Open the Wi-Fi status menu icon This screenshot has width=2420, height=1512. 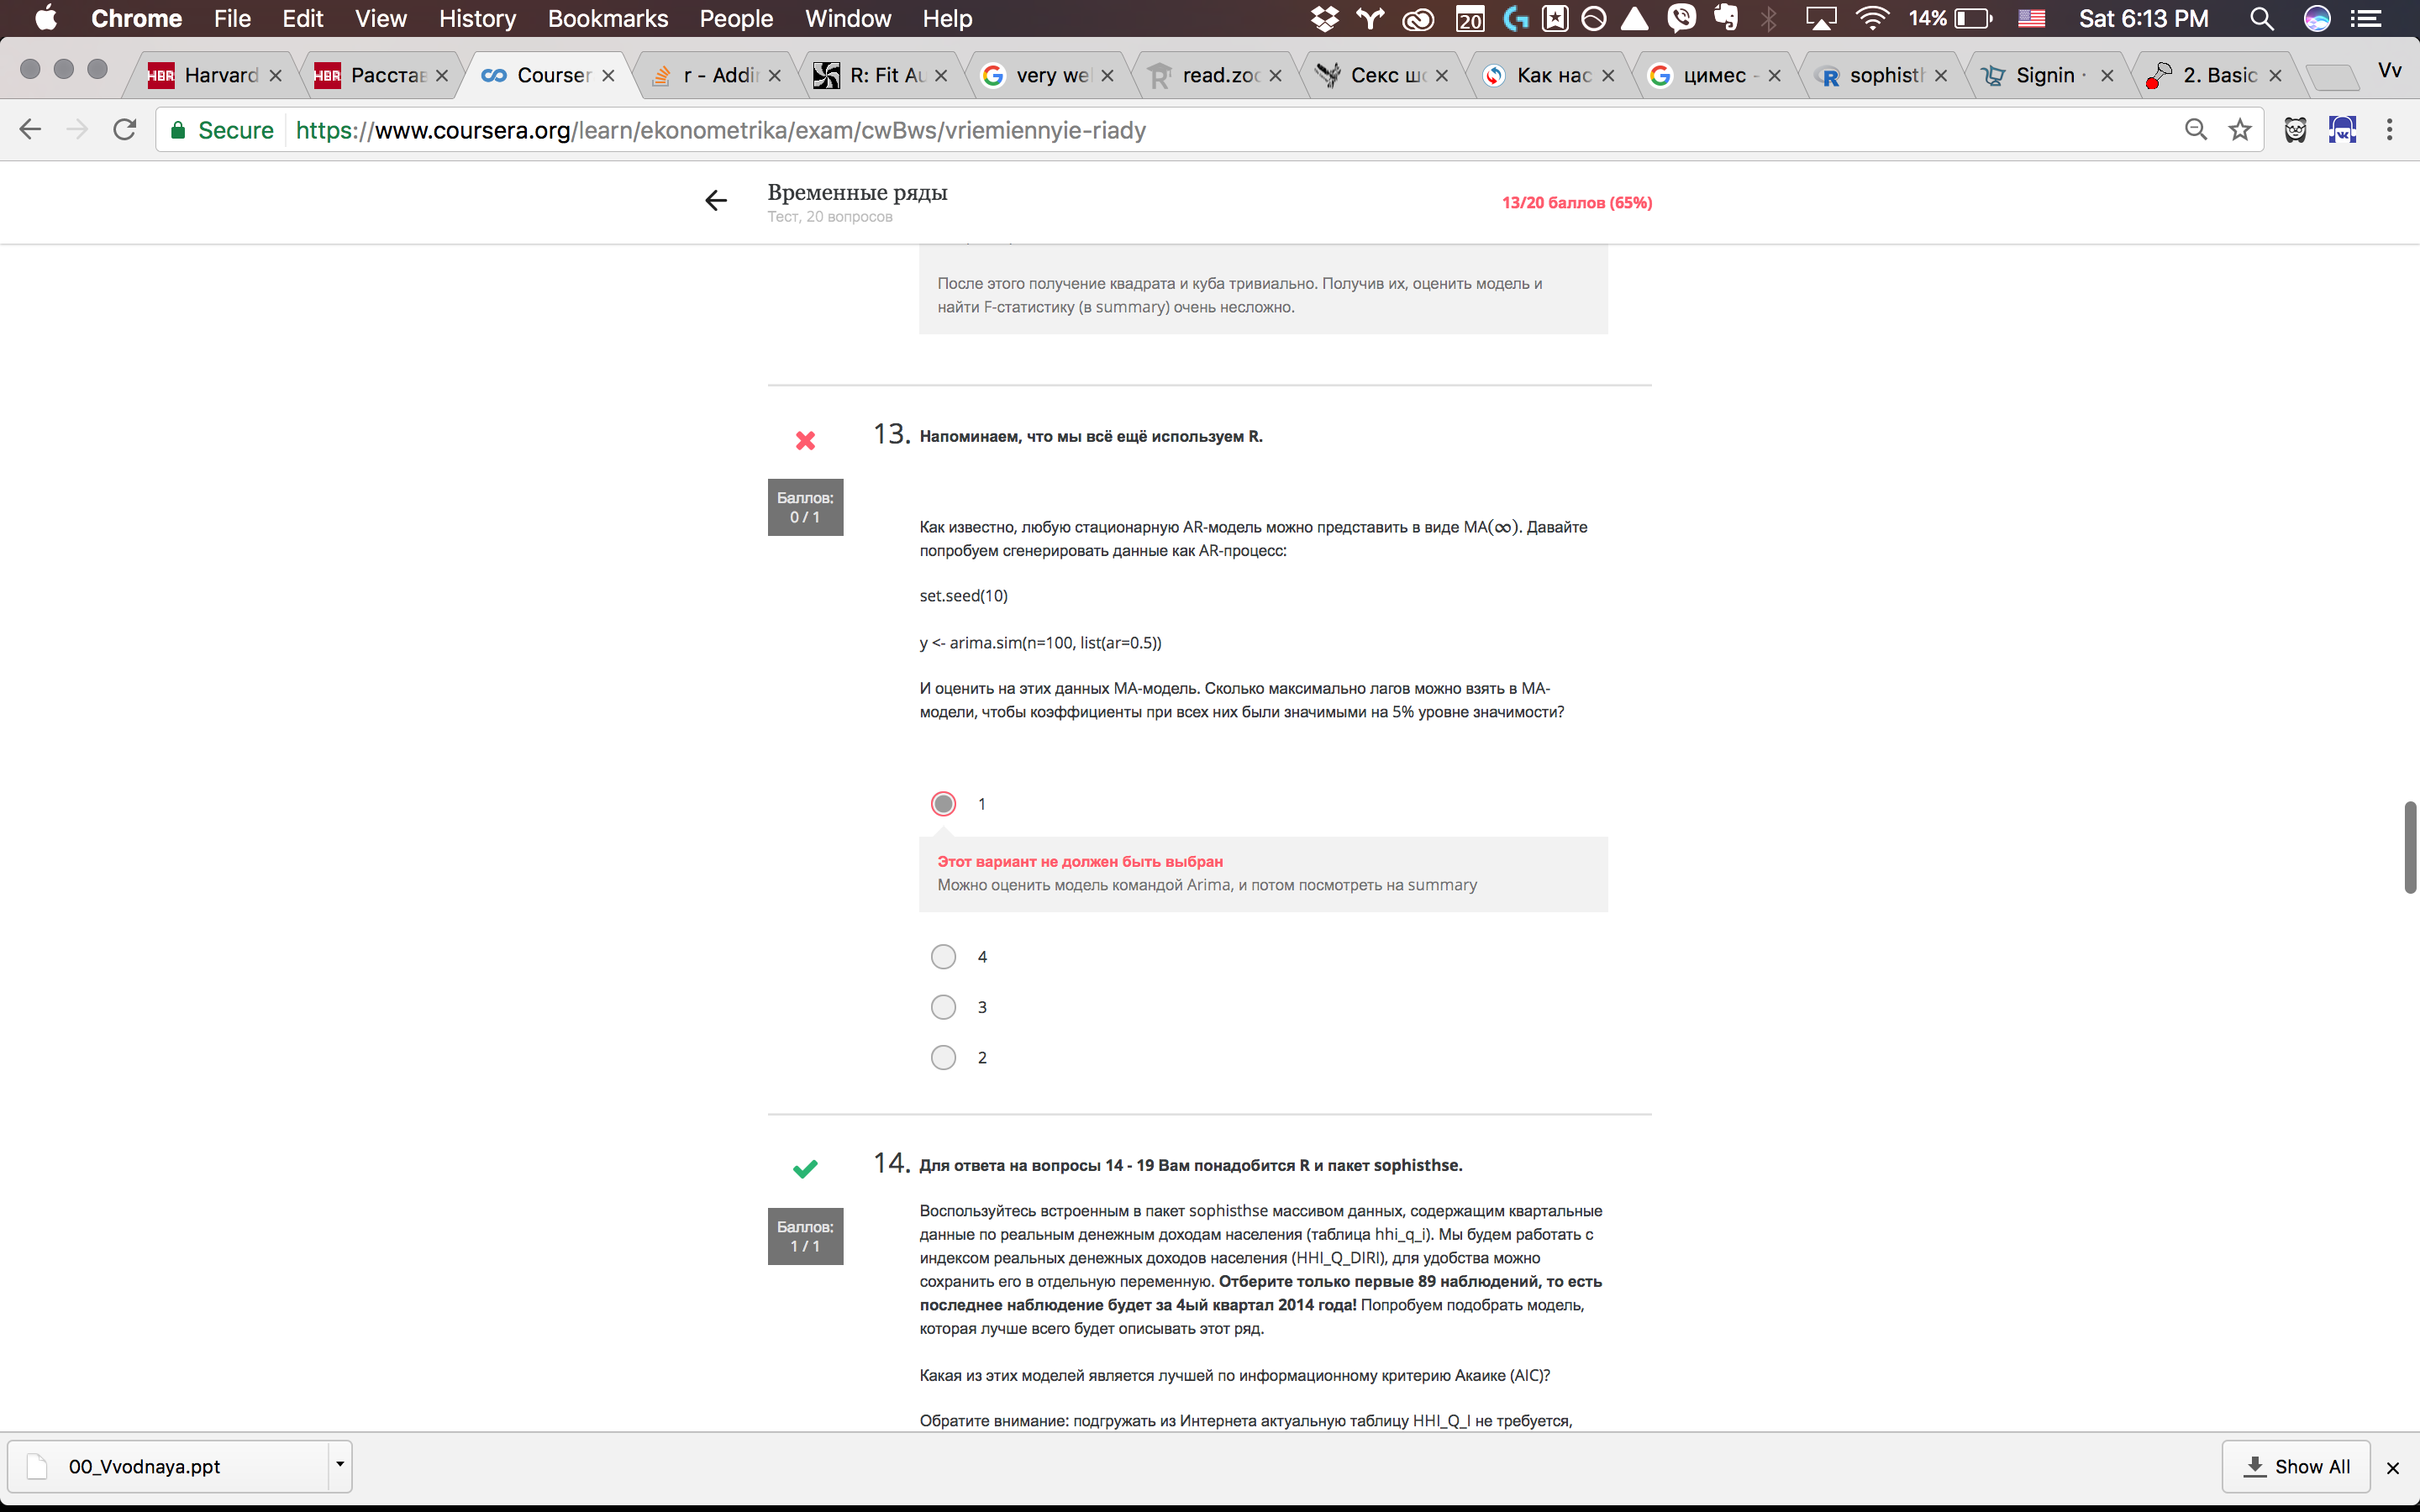pos(1871,19)
